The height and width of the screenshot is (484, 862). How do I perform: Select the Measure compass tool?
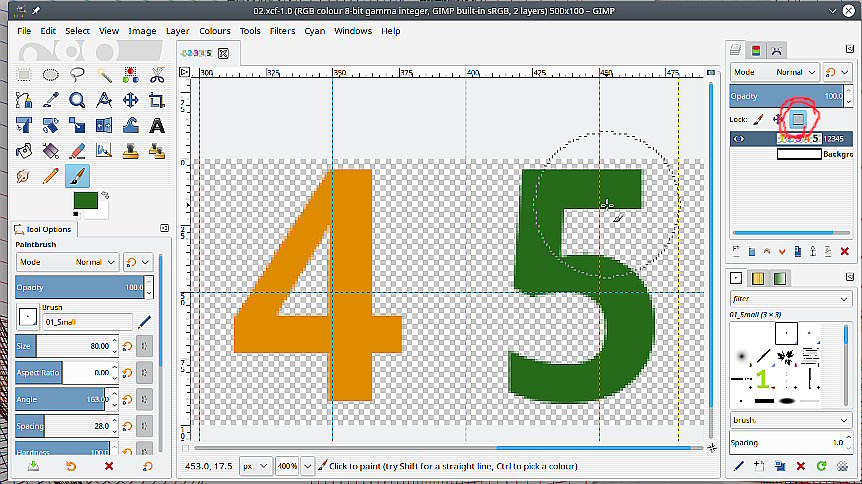[x=104, y=100]
